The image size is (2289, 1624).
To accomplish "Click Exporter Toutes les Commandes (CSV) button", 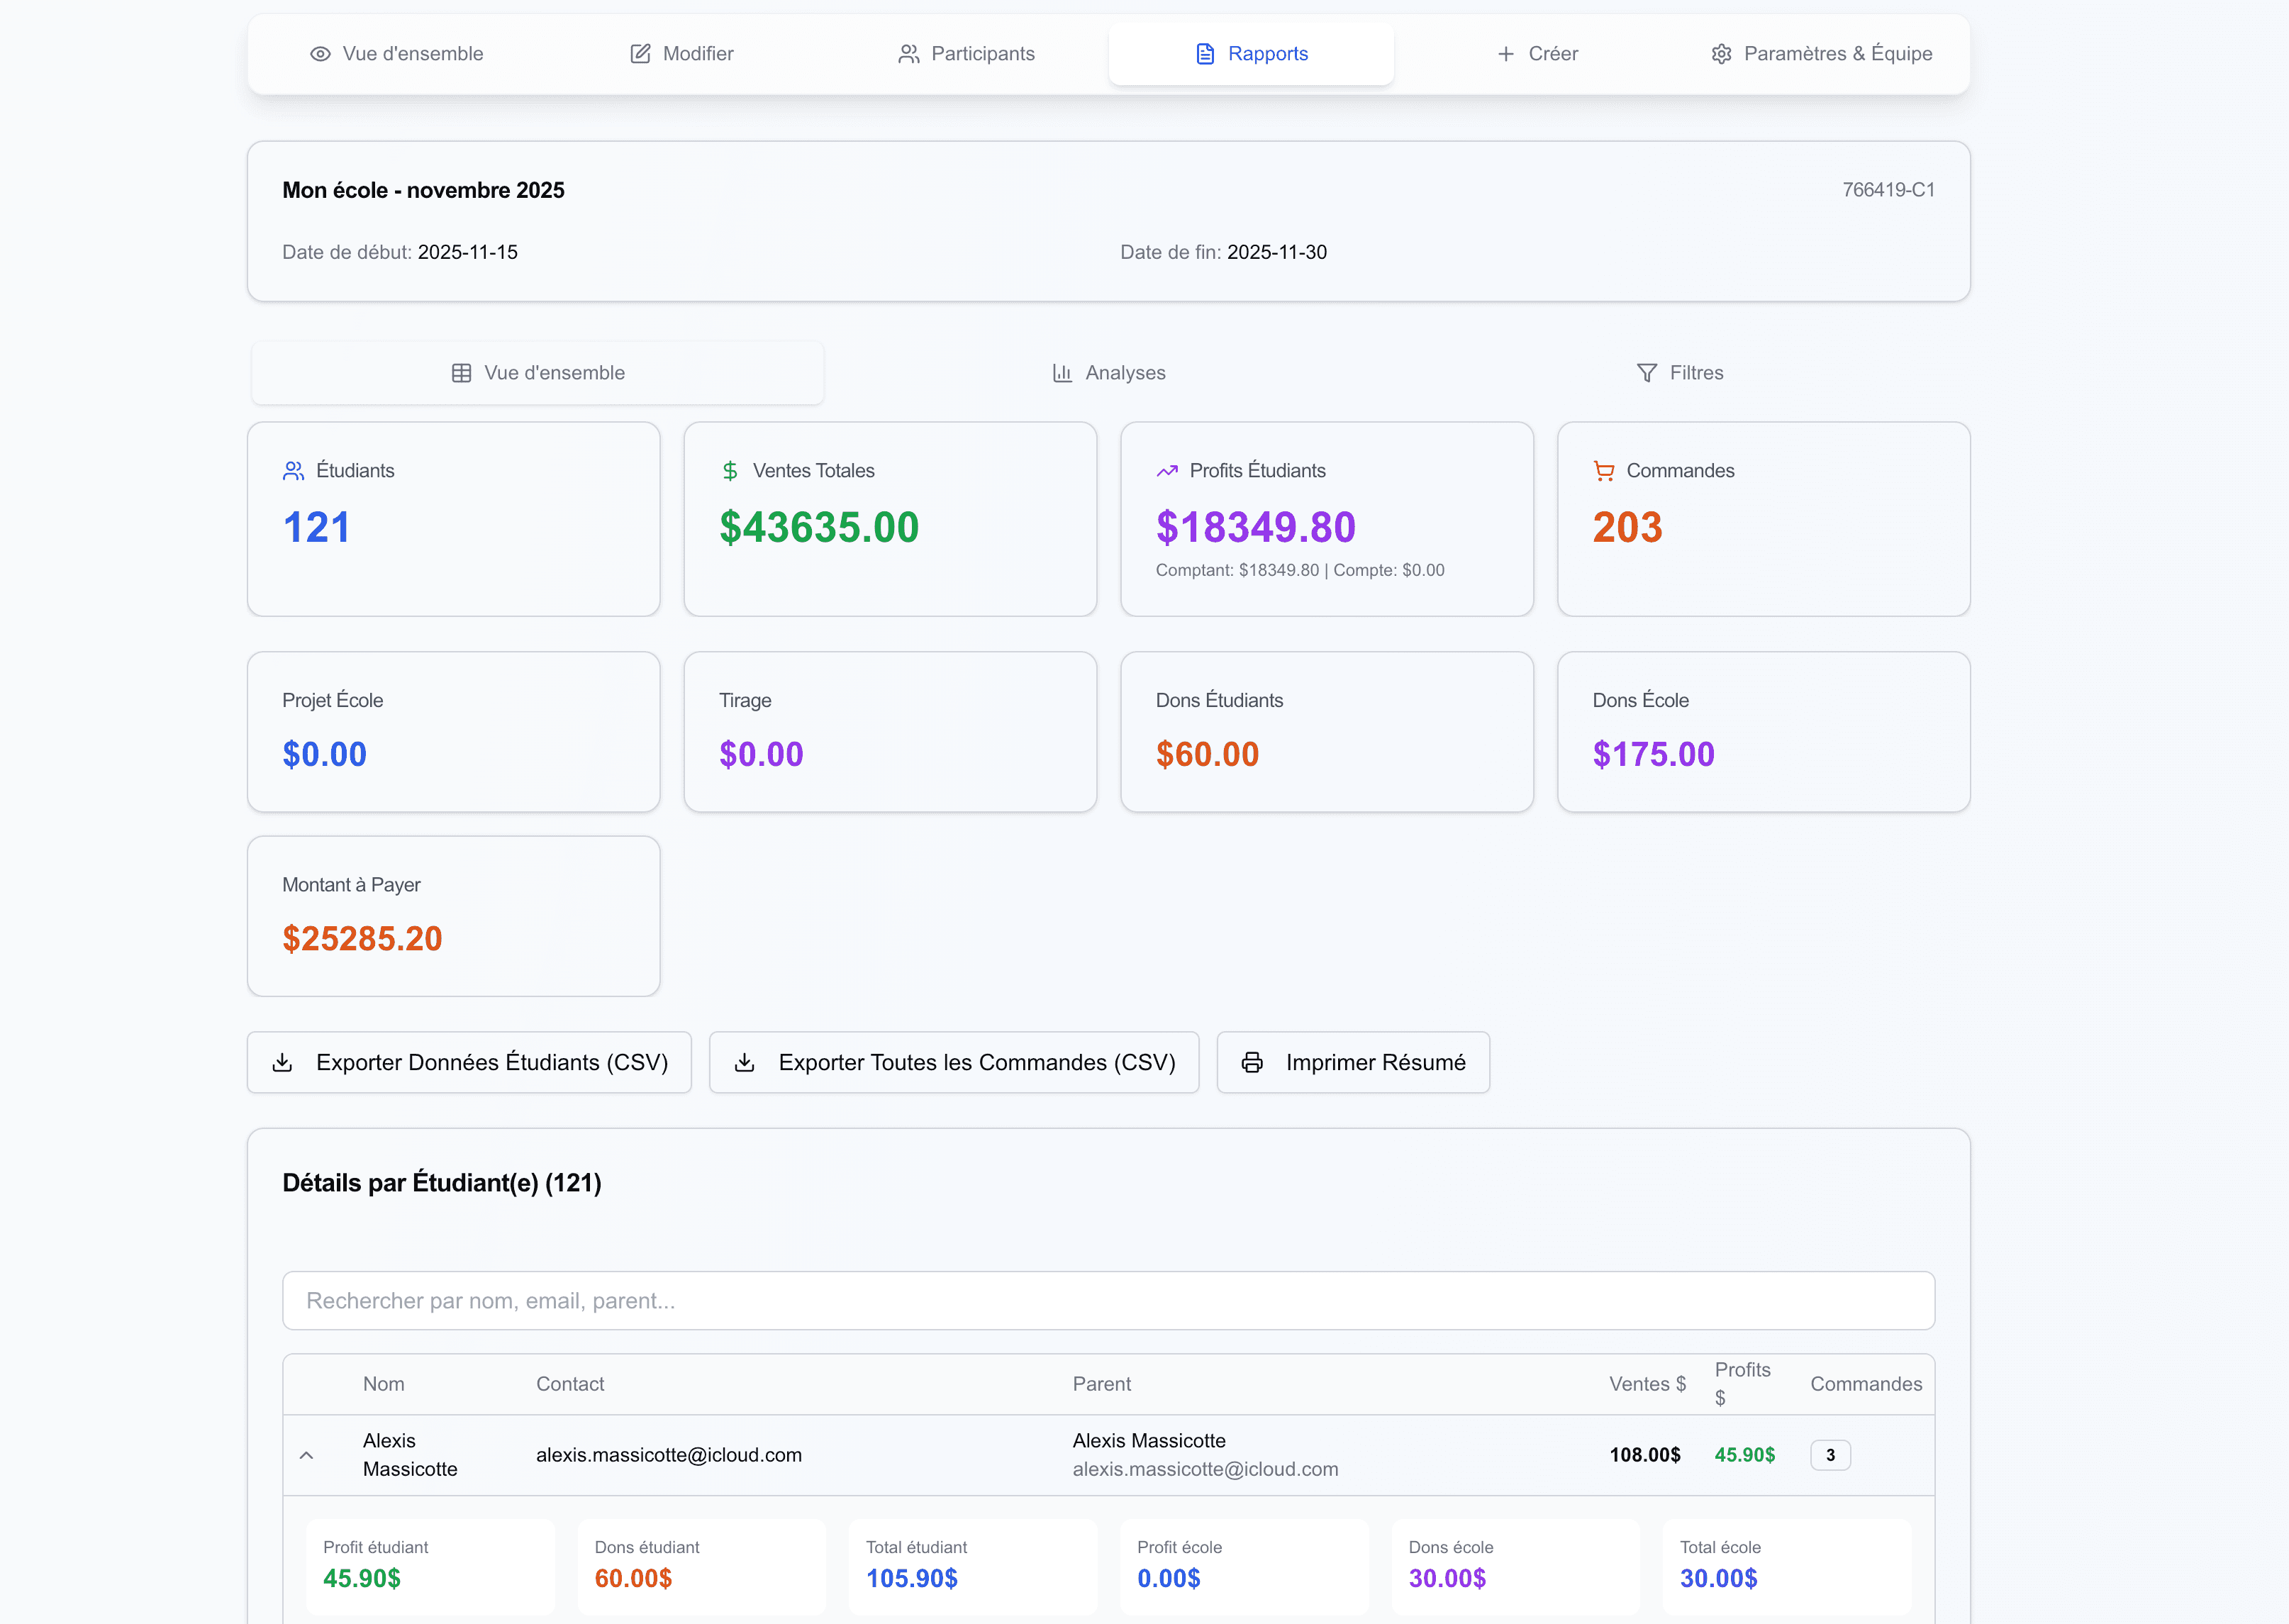I will click(954, 1062).
